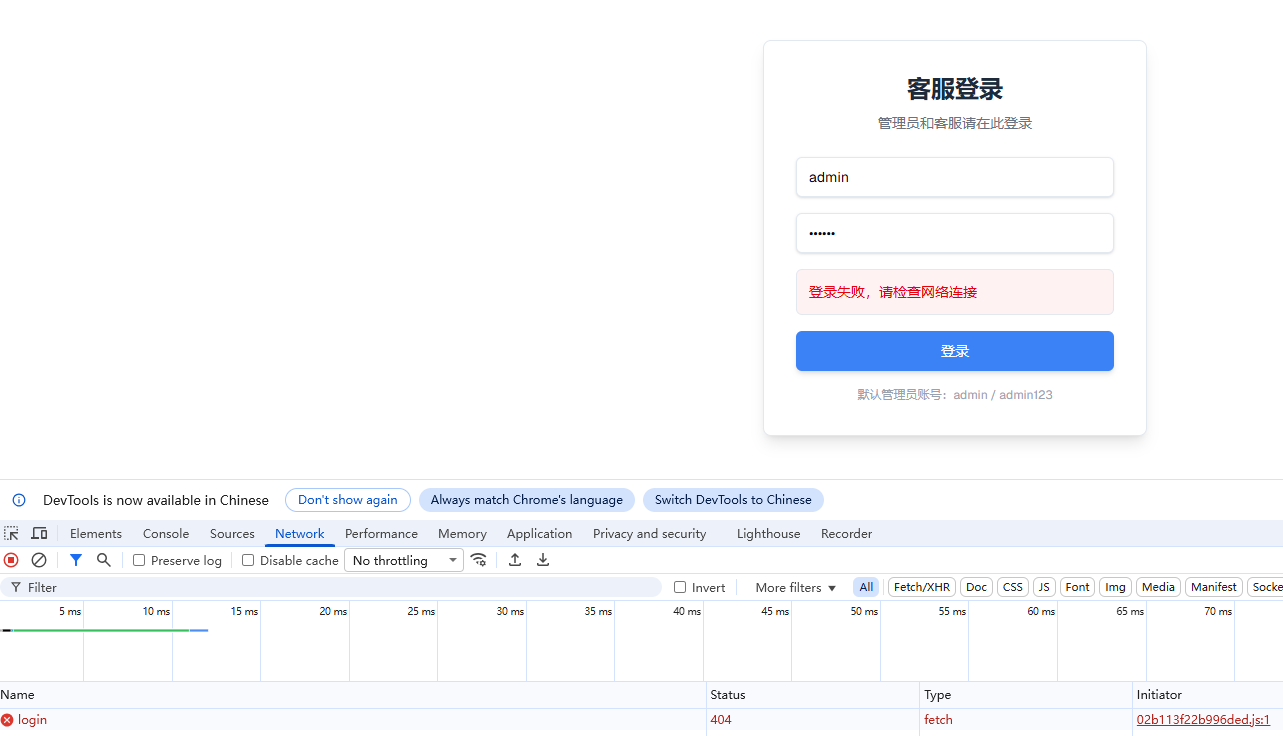The height and width of the screenshot is (736, 1283).
Task: Open Privacy and security tab
Action: [649, 534]
